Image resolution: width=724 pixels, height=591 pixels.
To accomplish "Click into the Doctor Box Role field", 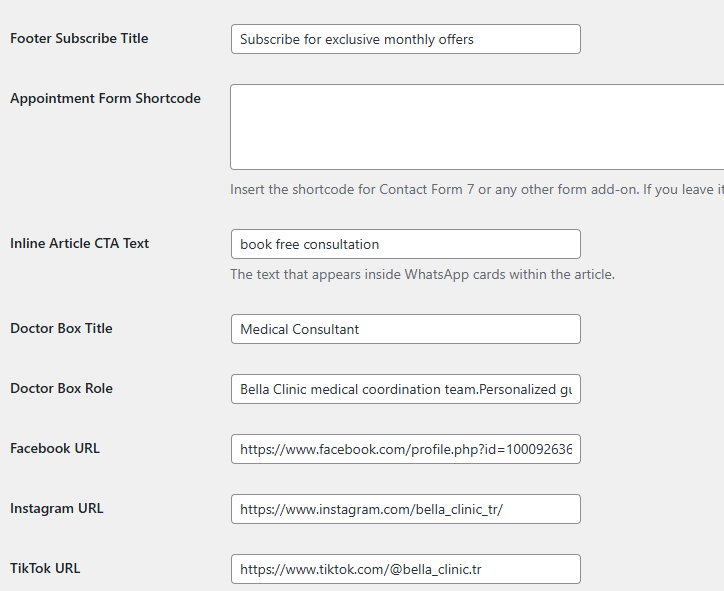I will (x=405, y=389).
